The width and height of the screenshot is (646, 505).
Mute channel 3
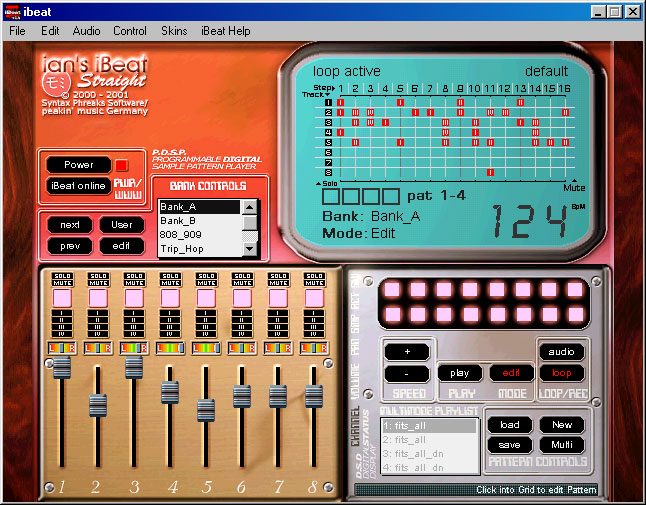tap(135, 283)
